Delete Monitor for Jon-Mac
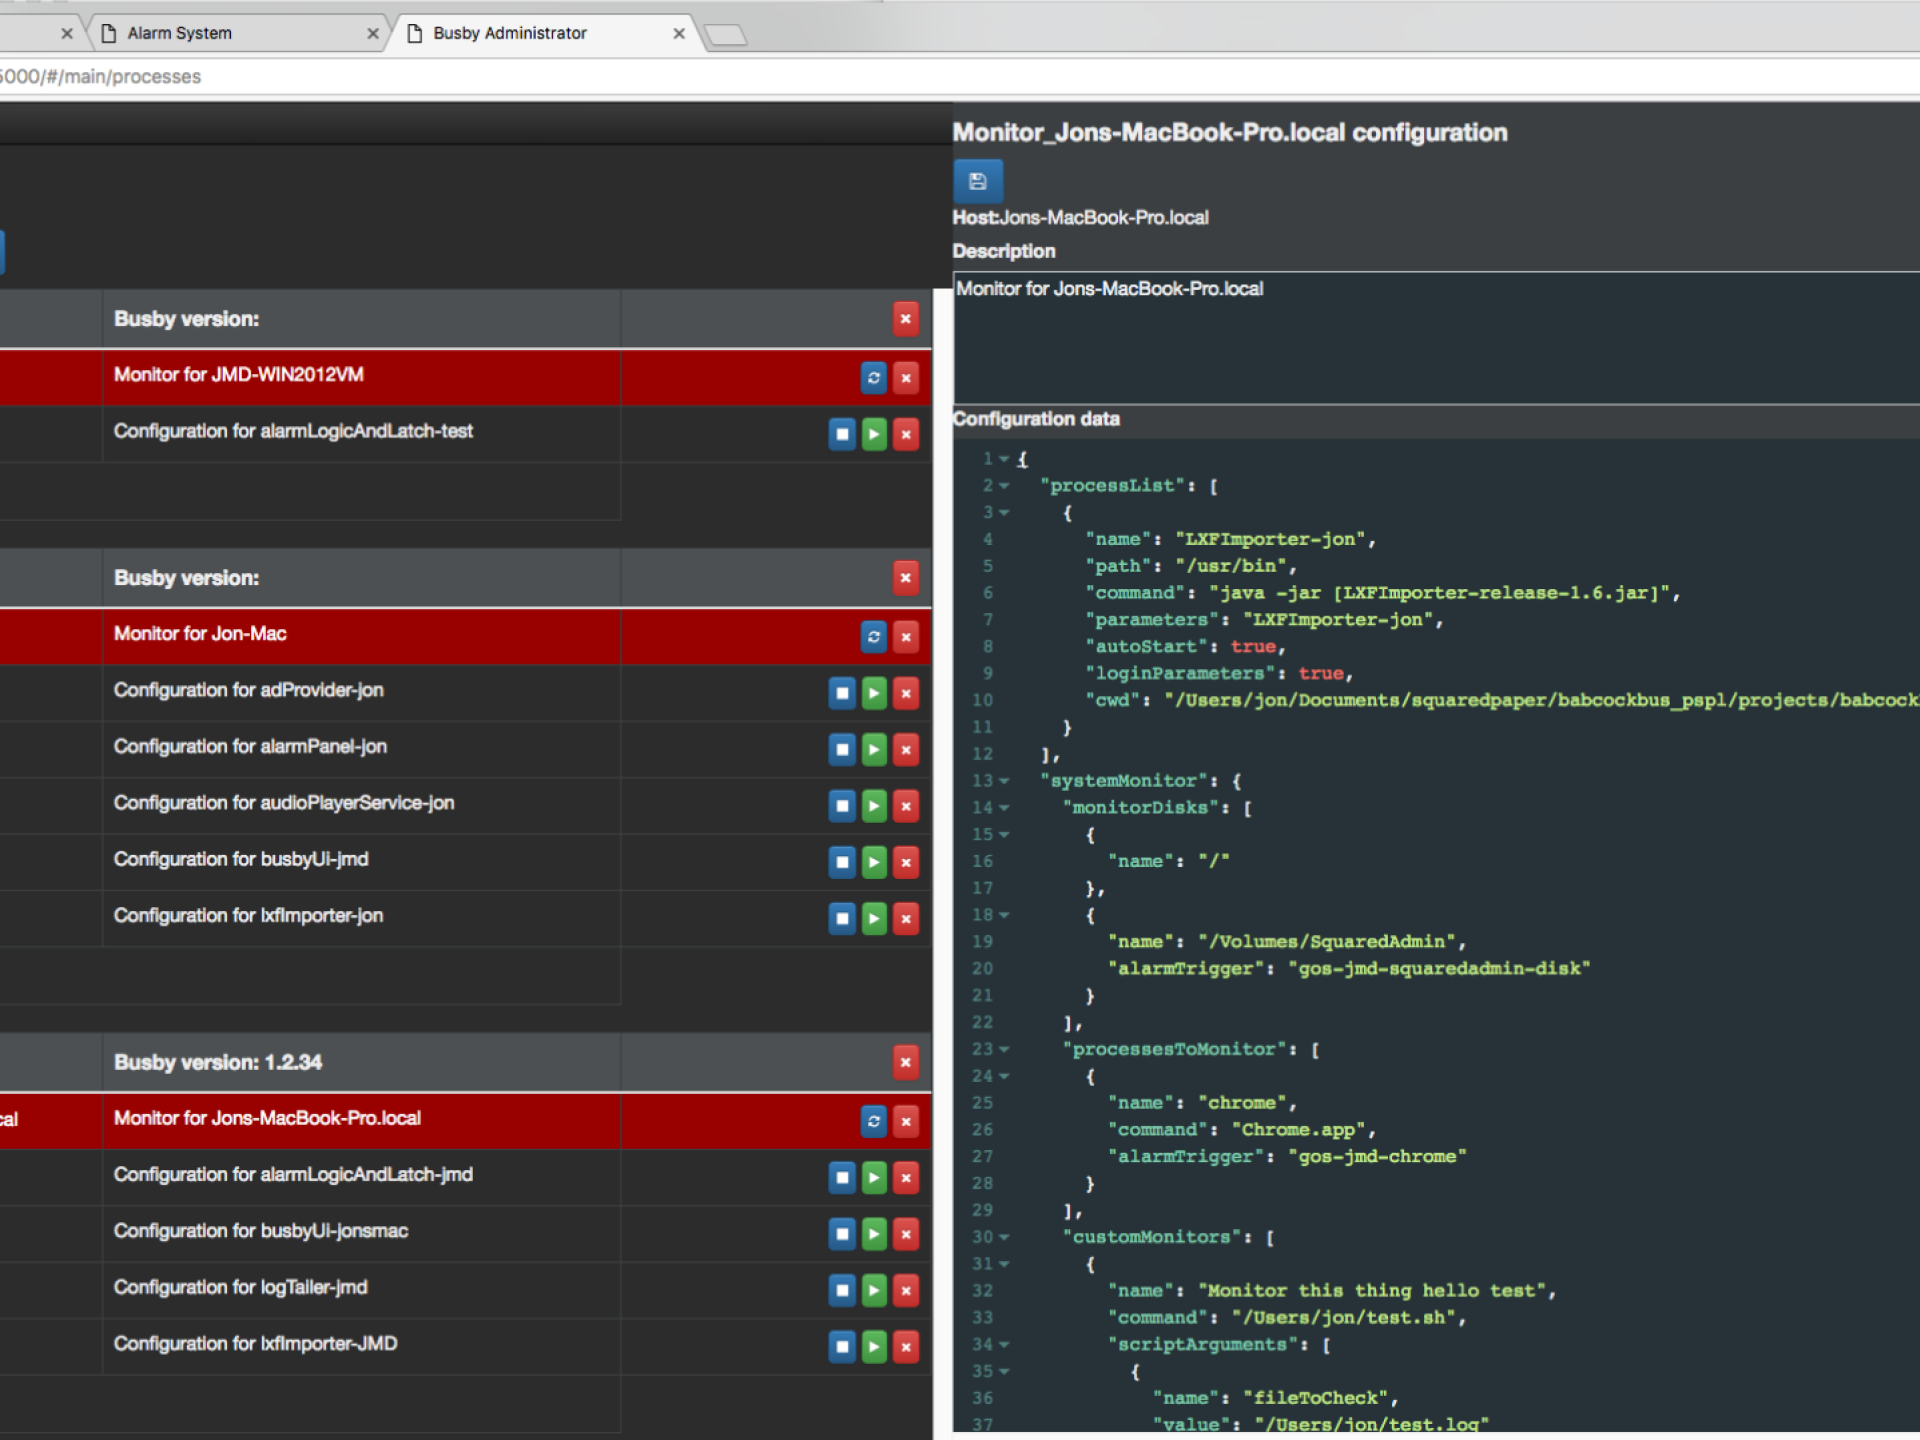Screen dimensions: 1920x1440 point(906,637)
